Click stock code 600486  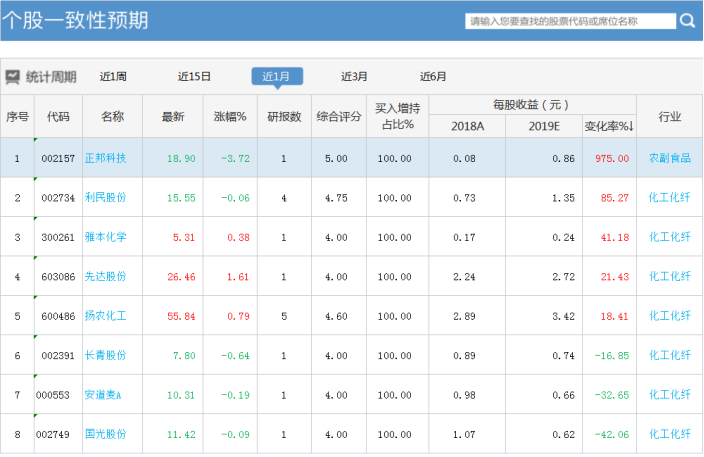point(58,316)
